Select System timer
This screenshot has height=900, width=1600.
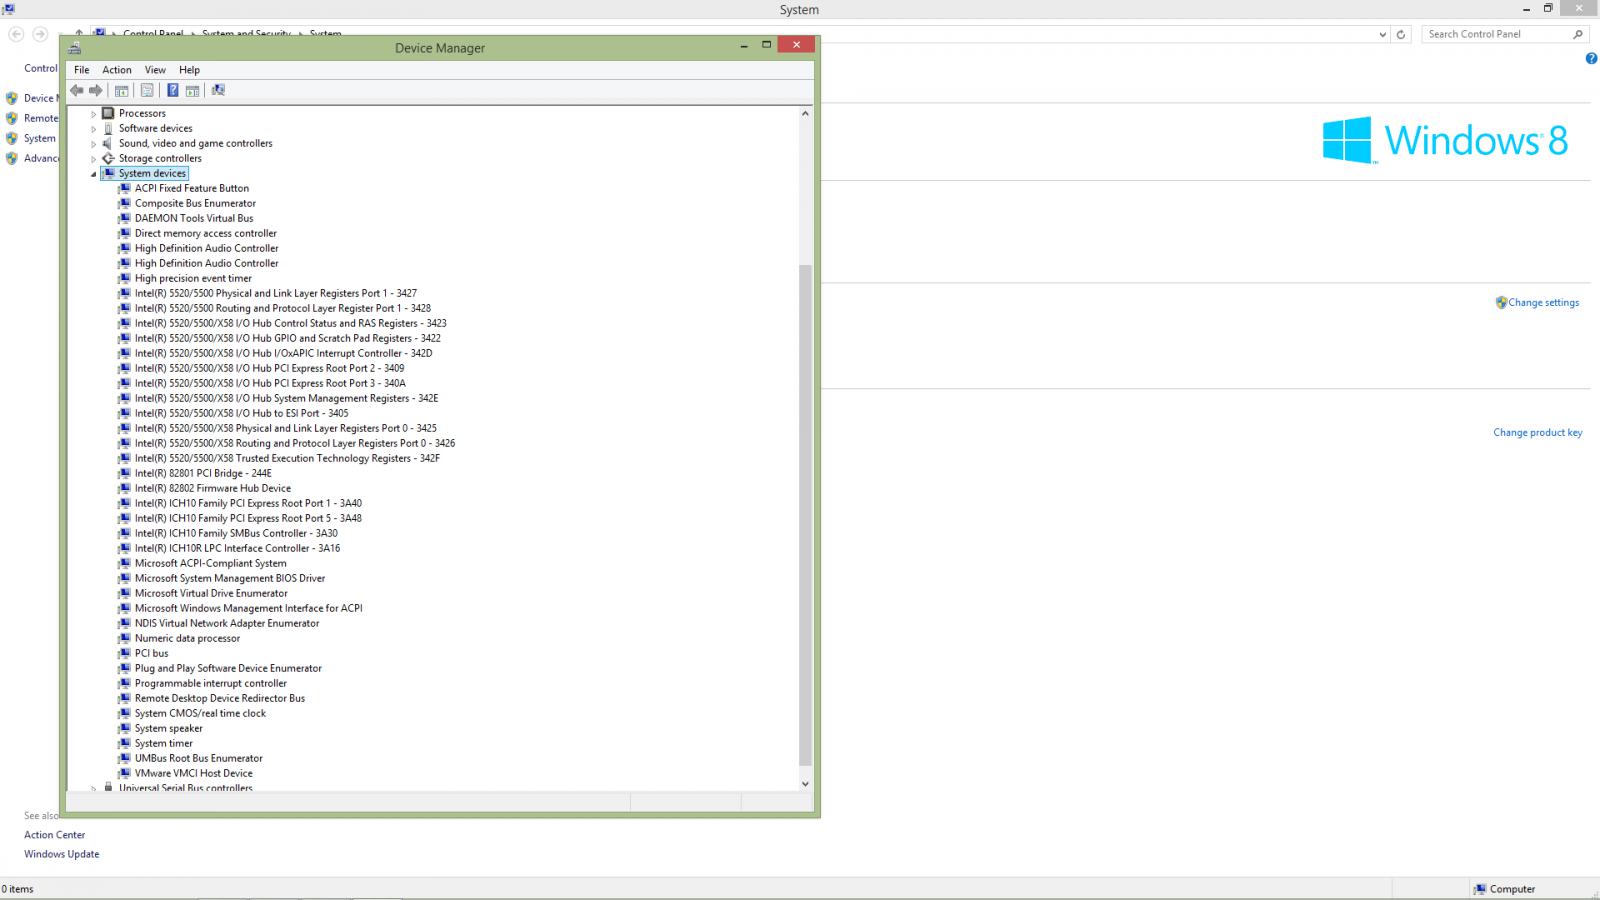164,743
